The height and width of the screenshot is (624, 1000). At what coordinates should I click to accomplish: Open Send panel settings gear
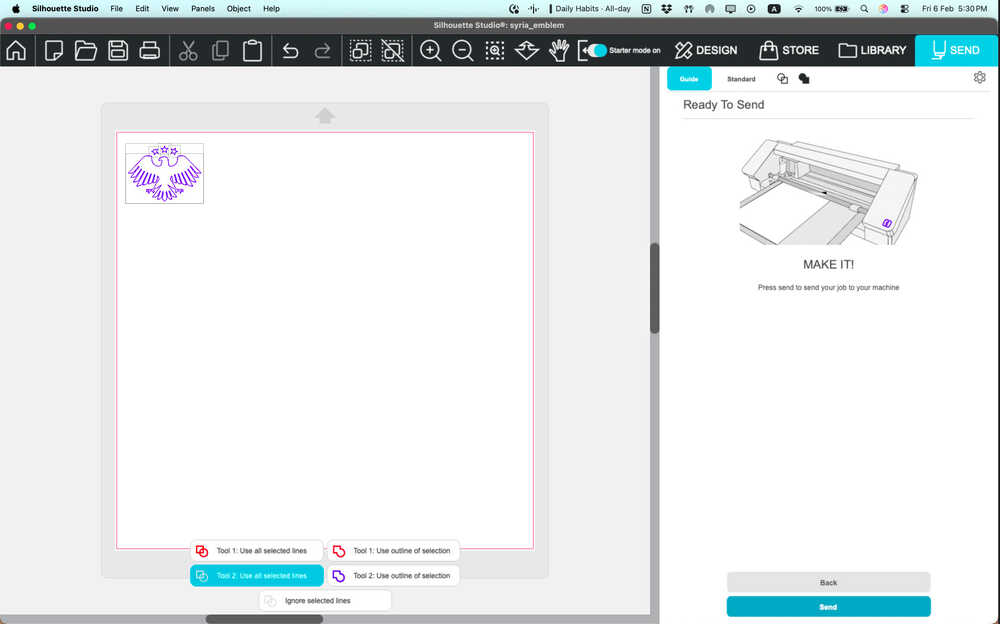coord(980,77)
